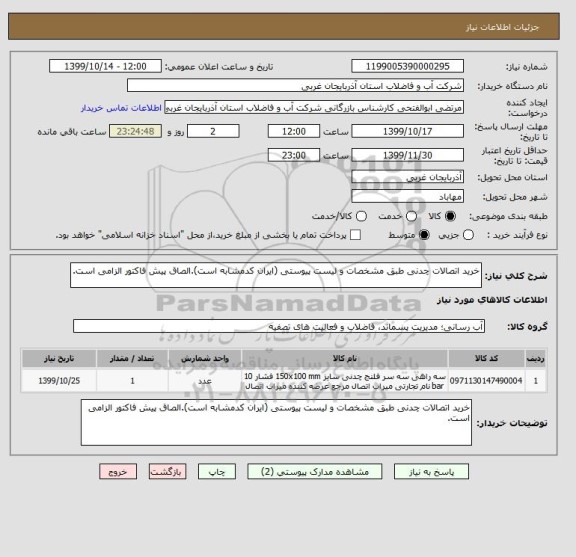The image size is (576, 557).
Task: Click the response deadline time 12:00 field
Action: 294,132
